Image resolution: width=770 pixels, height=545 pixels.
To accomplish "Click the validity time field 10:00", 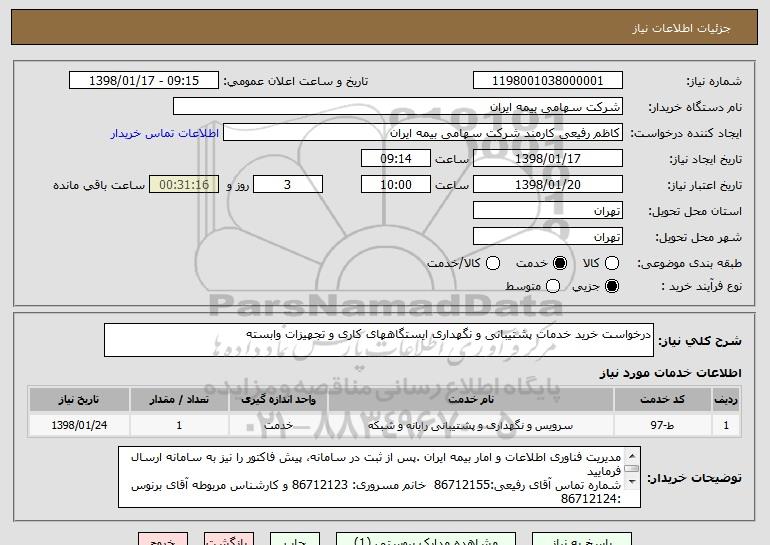I will click(x=396, y=185).
